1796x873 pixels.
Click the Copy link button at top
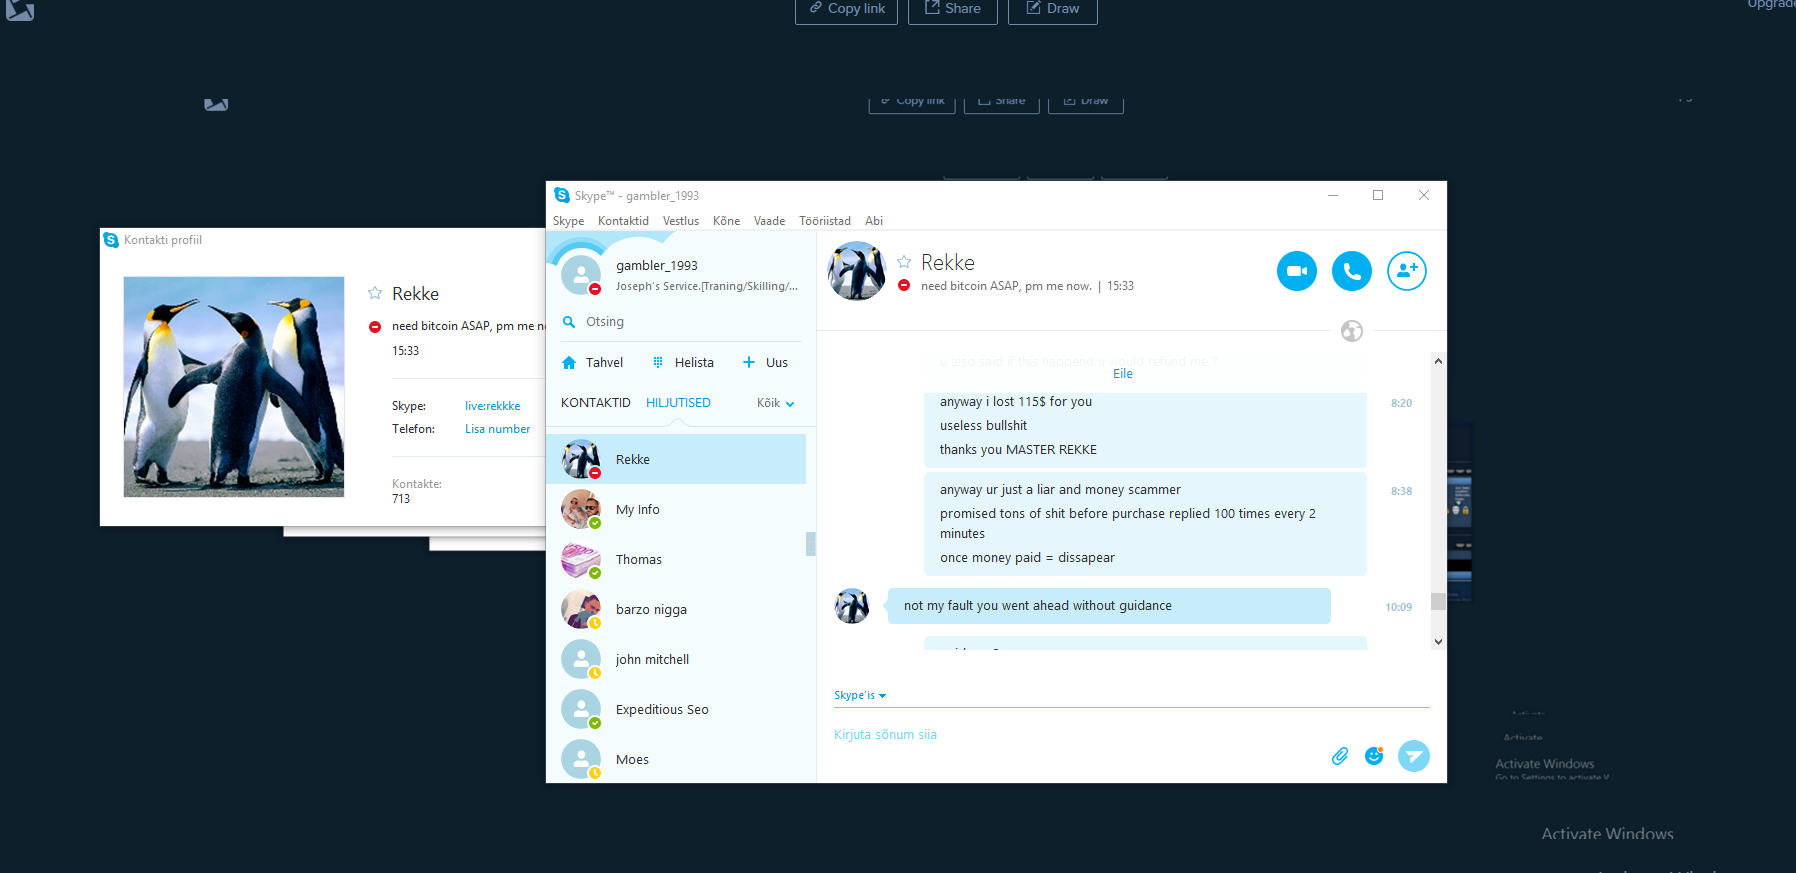click(x=846, y=9)
